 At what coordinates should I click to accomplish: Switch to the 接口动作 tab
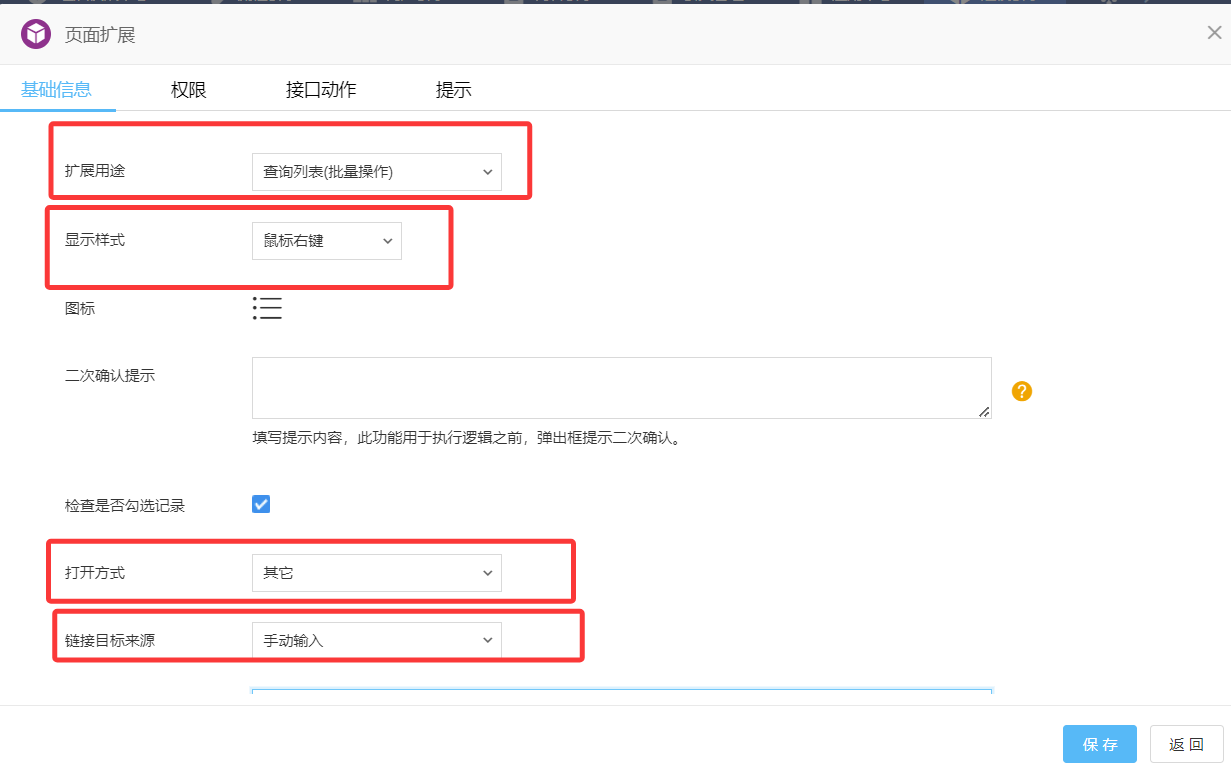(321, 90)
